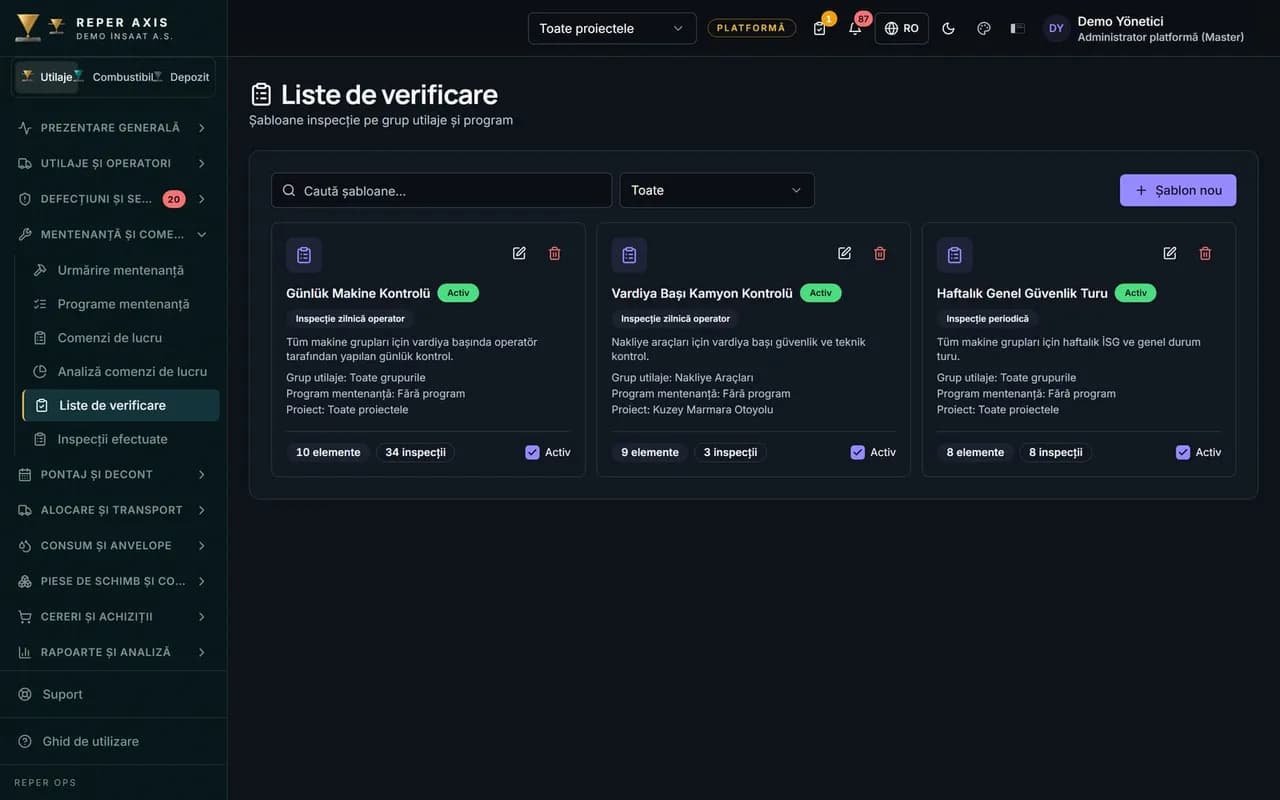The height and width of the screenshot is (800, 1280).
Task: Click the 3 inspecții badge
Action: pyautogui.click(x=730, y=452)
